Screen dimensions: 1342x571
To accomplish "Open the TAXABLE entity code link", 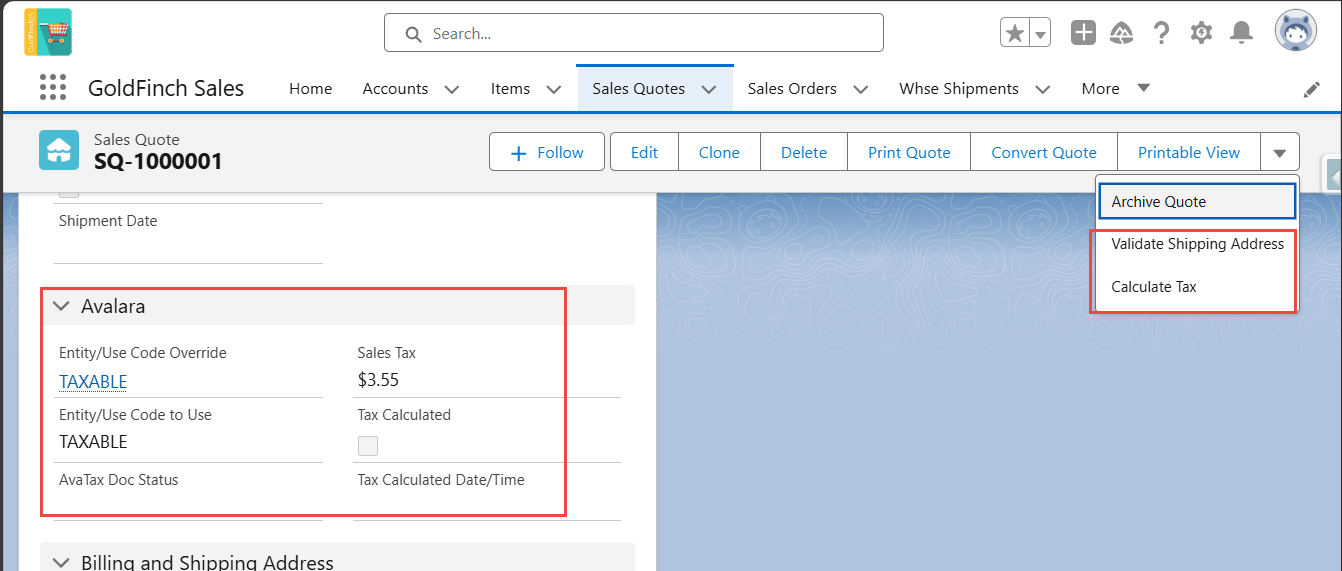I will [x=93, y=381].
